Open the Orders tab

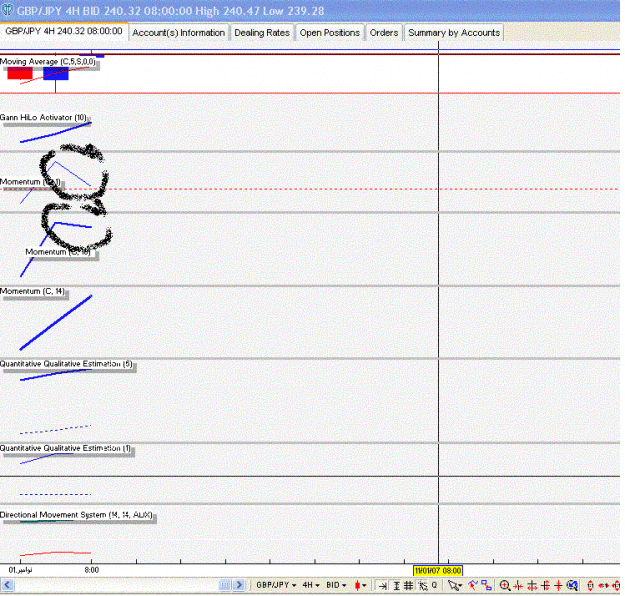point(384,33)
